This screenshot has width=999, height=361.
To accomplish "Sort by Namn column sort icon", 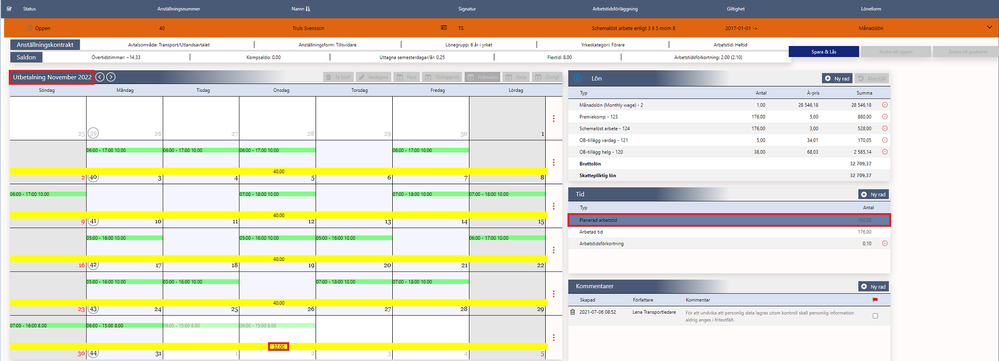I will click(x=308, y=9).
